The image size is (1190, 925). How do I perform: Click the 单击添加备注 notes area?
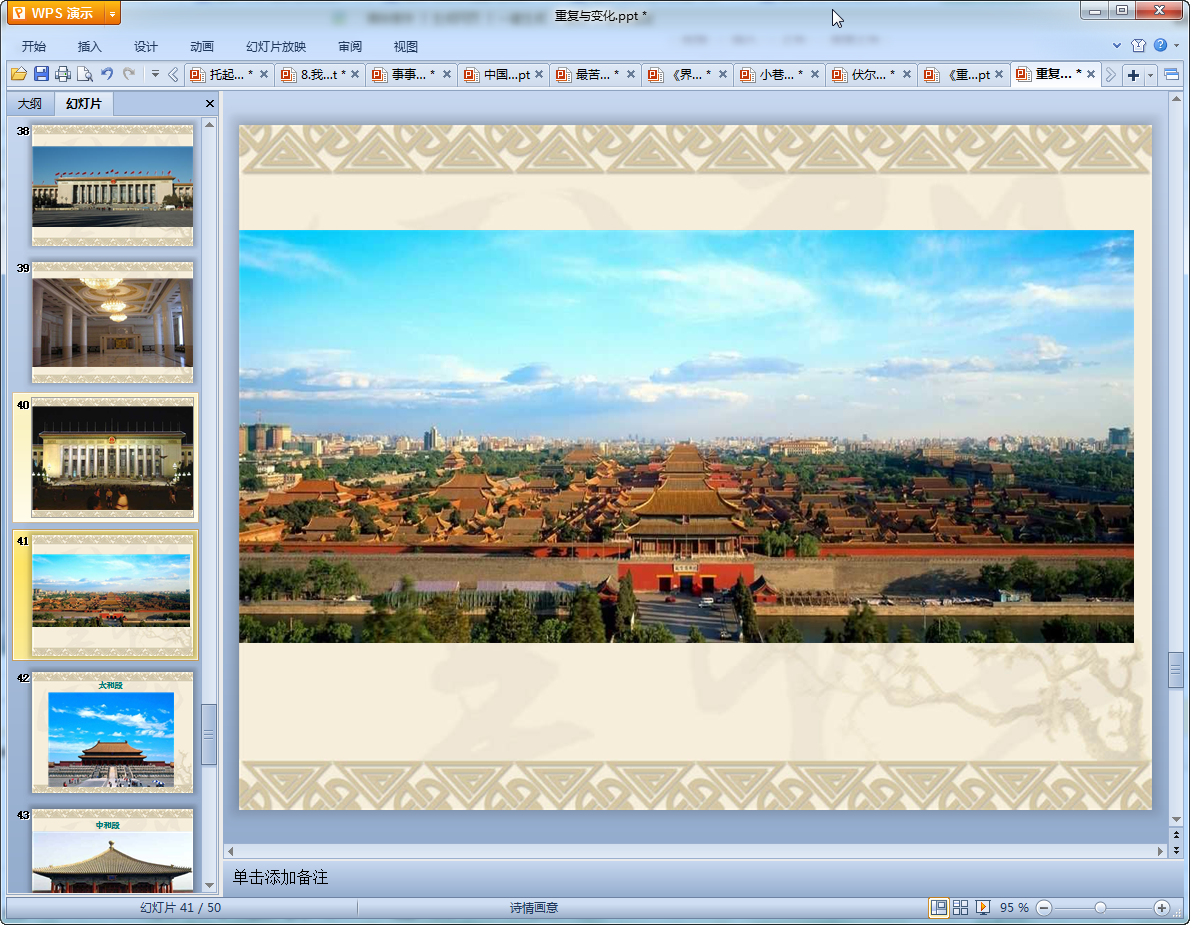(x=281, y=877)
